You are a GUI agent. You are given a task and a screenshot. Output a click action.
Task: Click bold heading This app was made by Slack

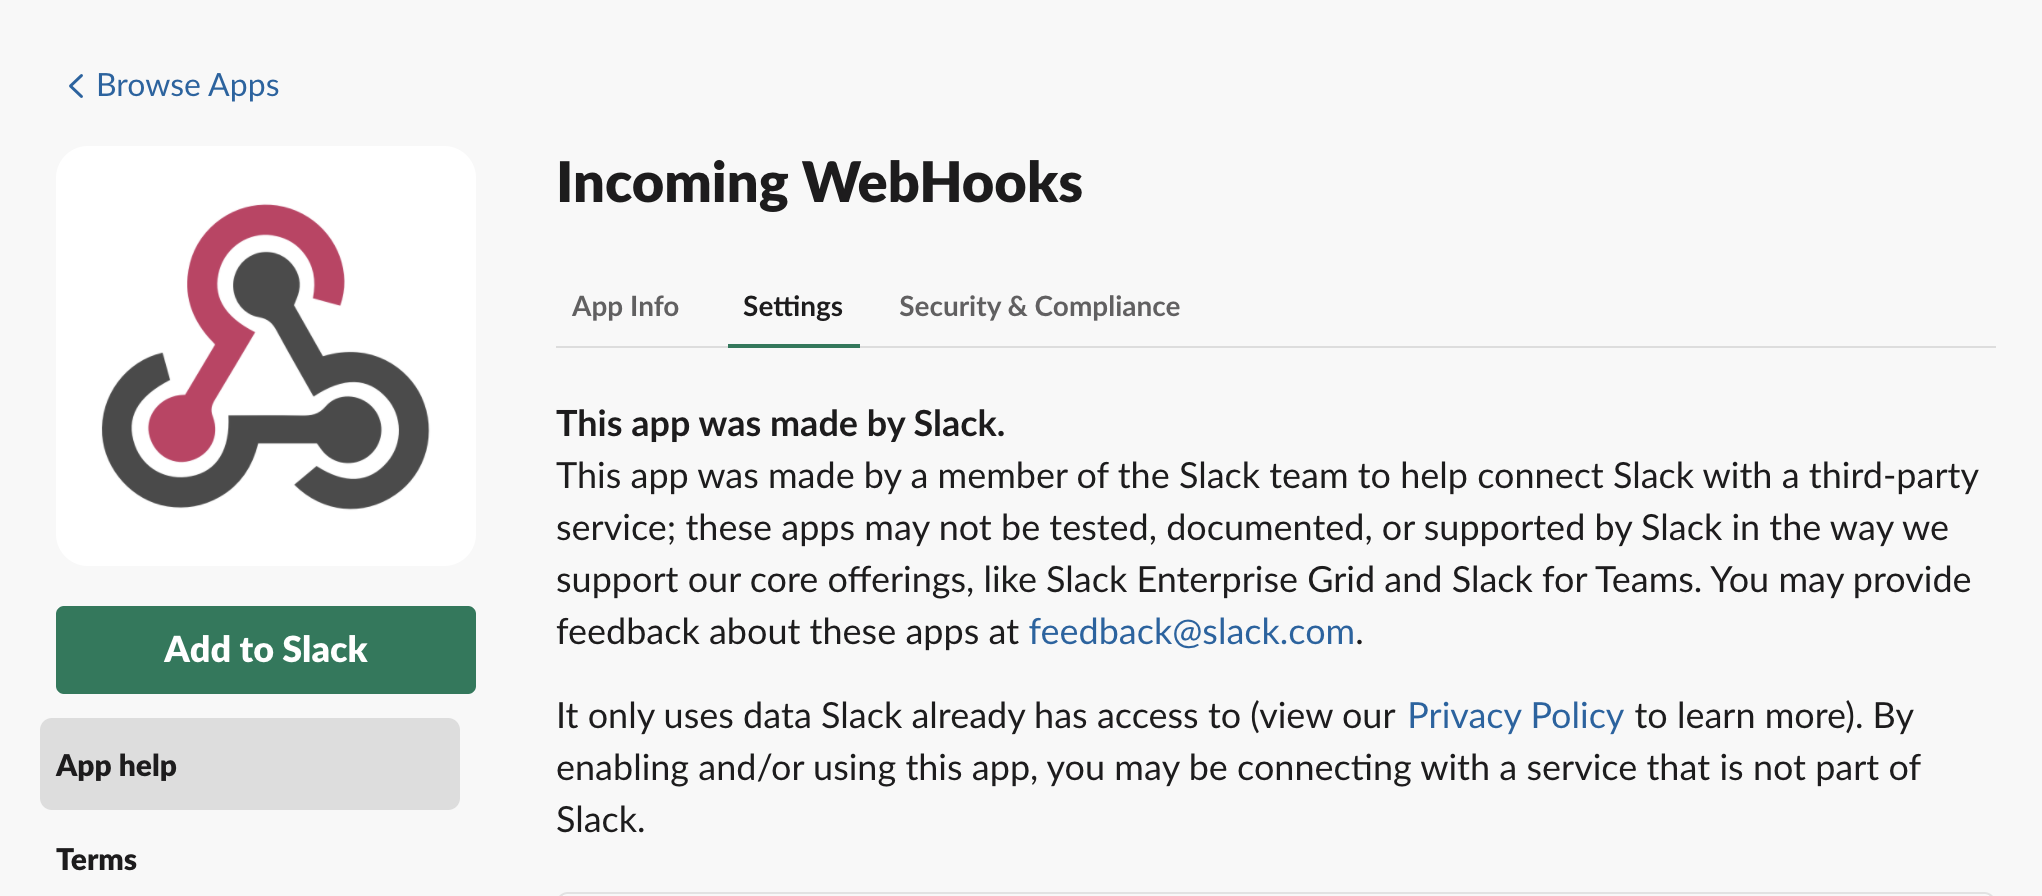(780, 424)
